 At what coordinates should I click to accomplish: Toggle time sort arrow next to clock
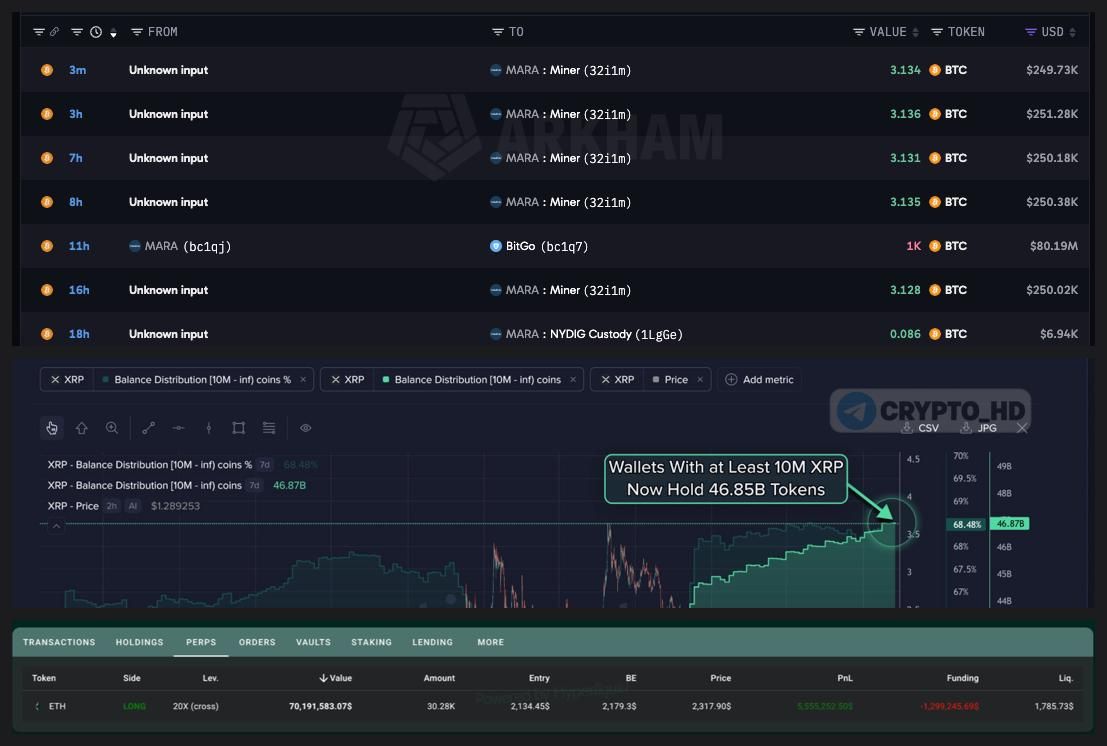click(113, 33)
